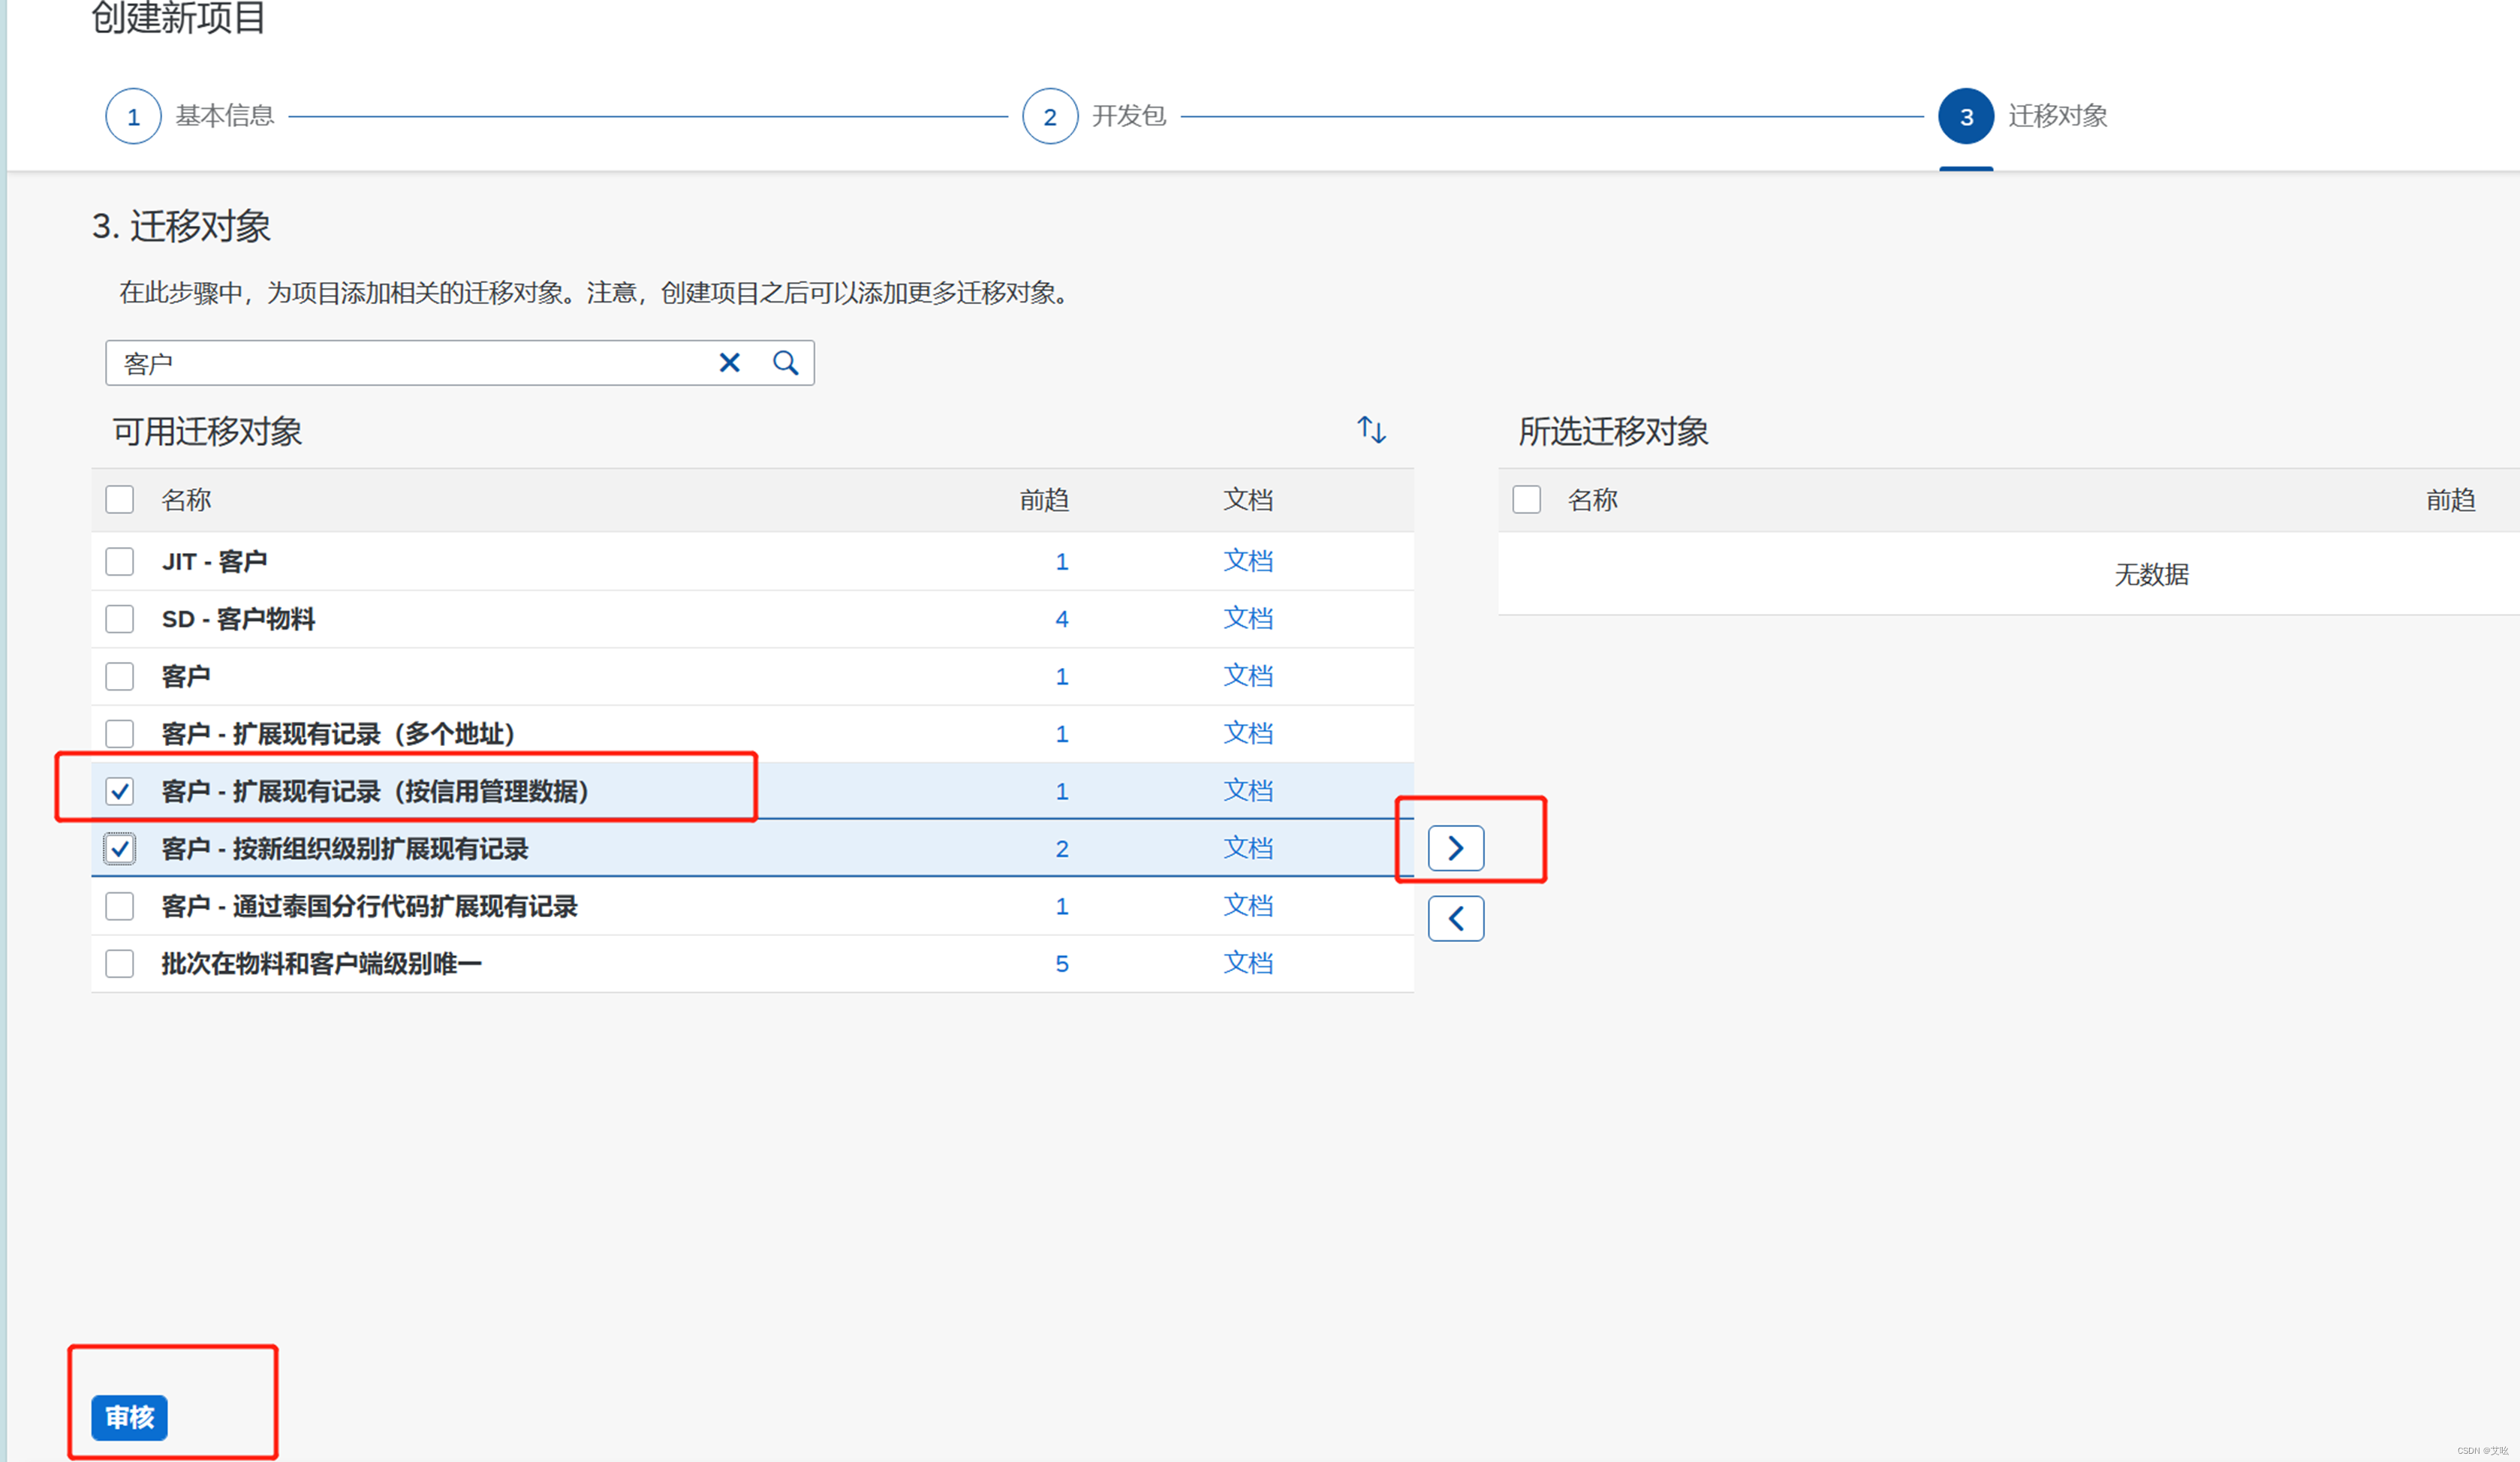Open 文档 link for 按新组织级别扩展现有记录

1248,849
